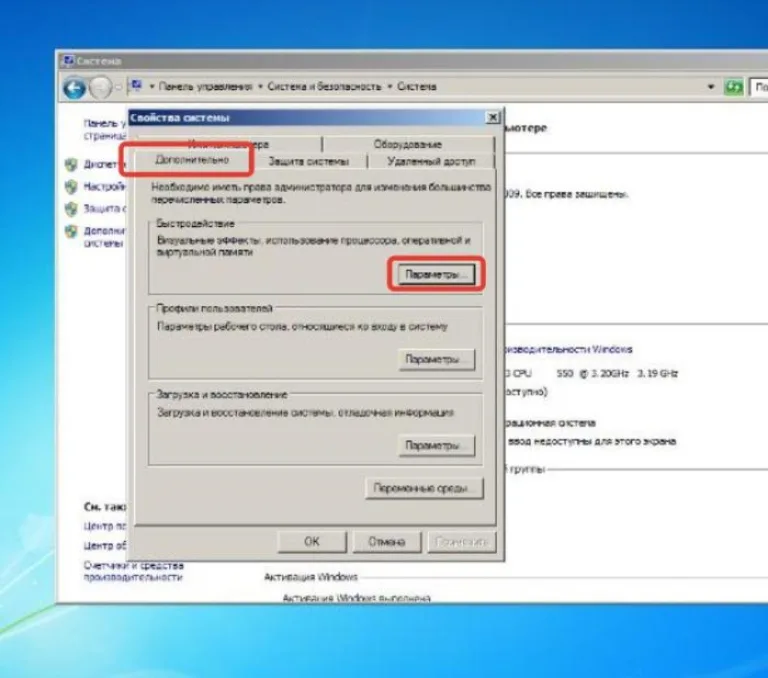Open Параметры in the Быстродействие section

436,274
